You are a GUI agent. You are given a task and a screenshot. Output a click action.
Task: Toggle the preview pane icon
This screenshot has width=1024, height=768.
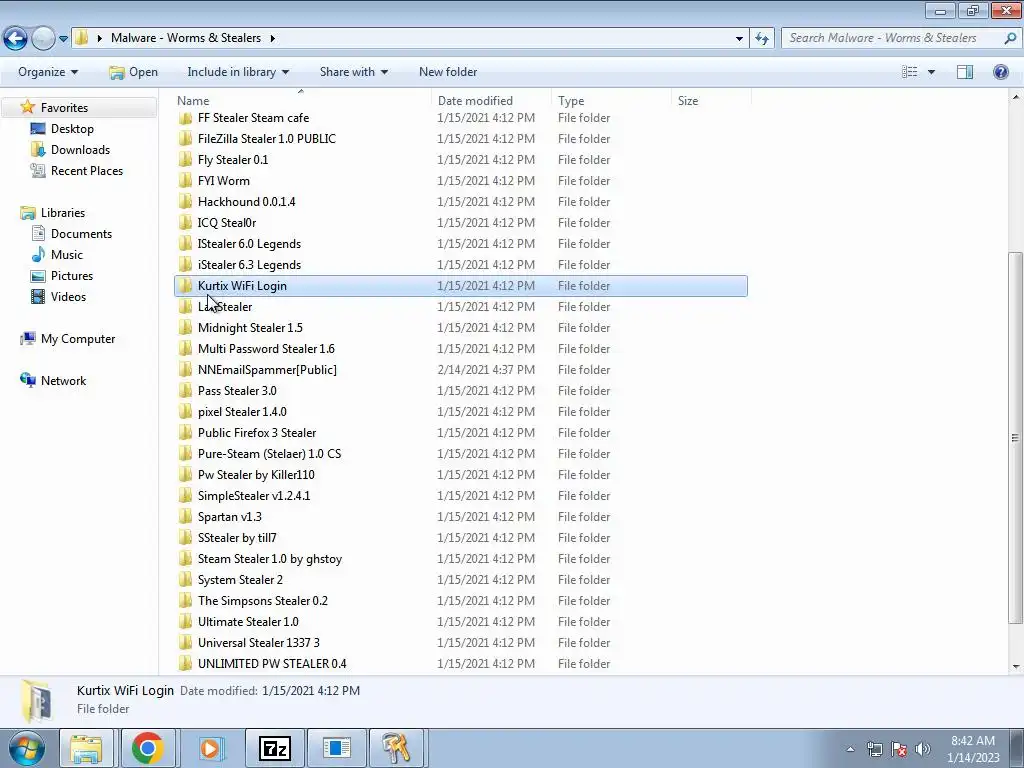[x=965, y=72]
